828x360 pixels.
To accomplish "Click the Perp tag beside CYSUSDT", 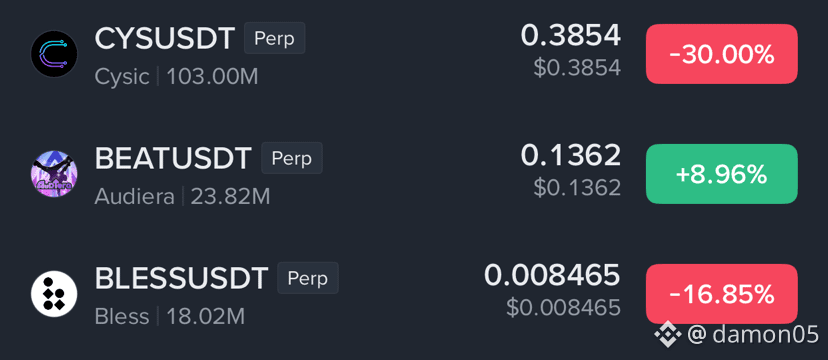I will pyautogui.click(x=275, y=38).
